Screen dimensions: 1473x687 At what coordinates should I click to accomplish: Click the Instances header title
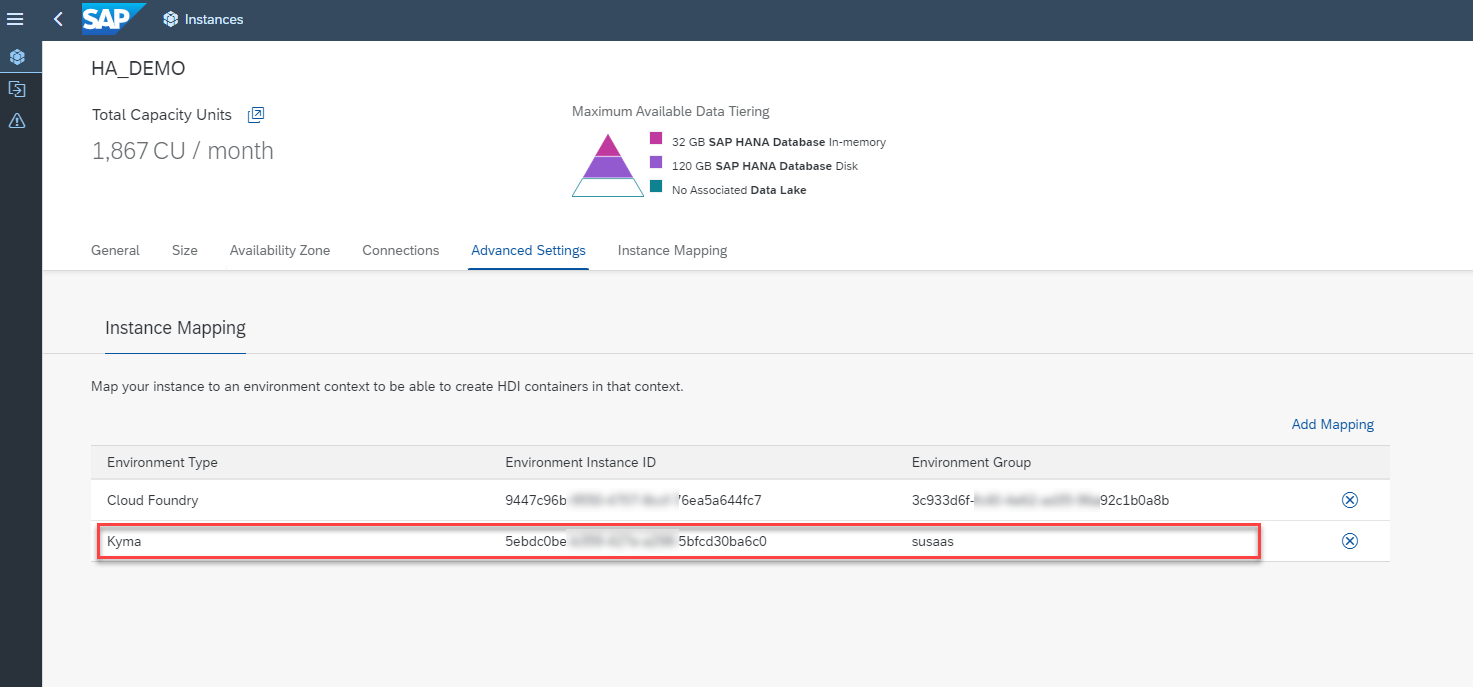point(214,19)
